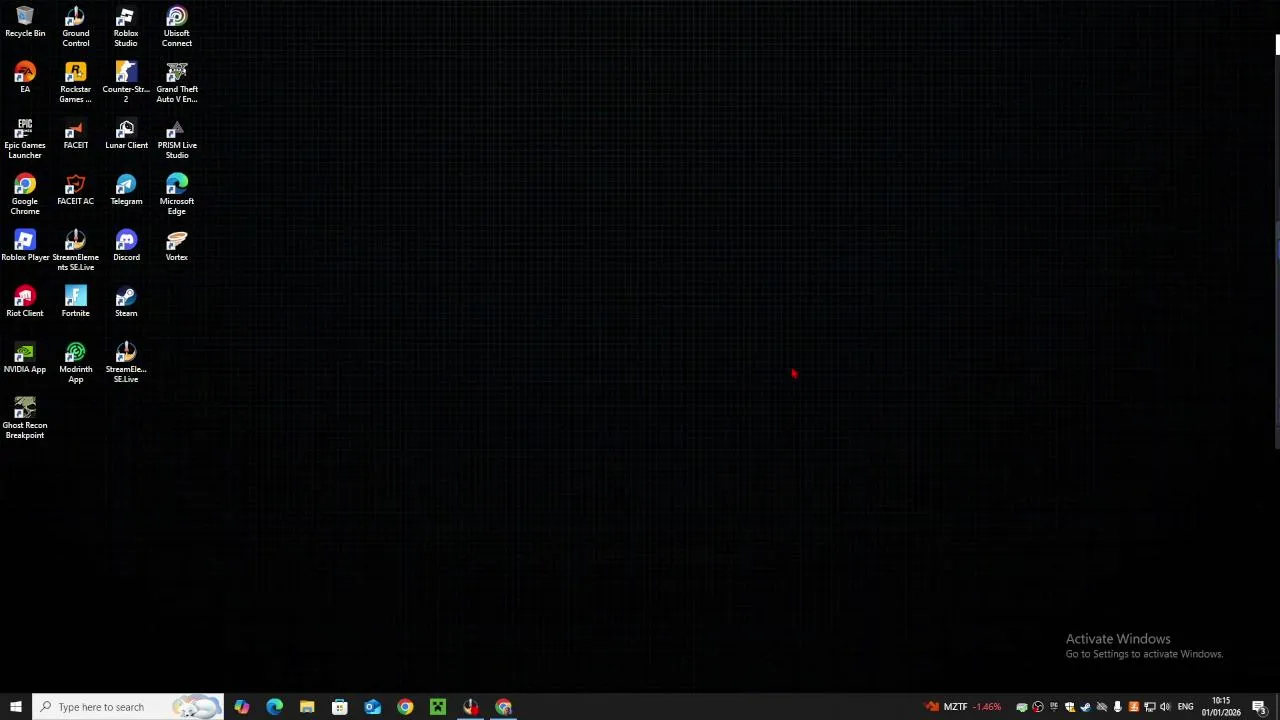Image resolution: width=1280 pixels, height=720 pixels.
Task: Select the NVIDIA App desktop icon
Action: [25, 359]
